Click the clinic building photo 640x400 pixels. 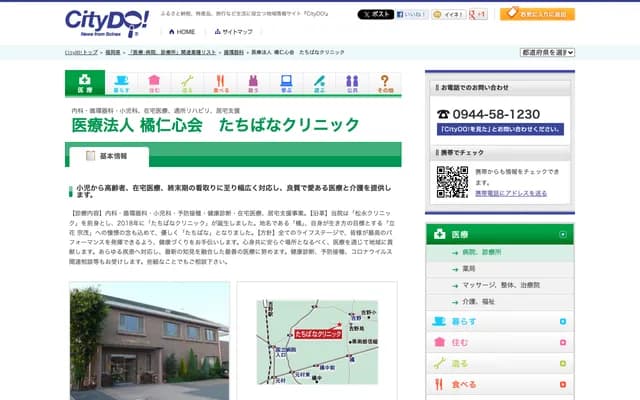149,341
